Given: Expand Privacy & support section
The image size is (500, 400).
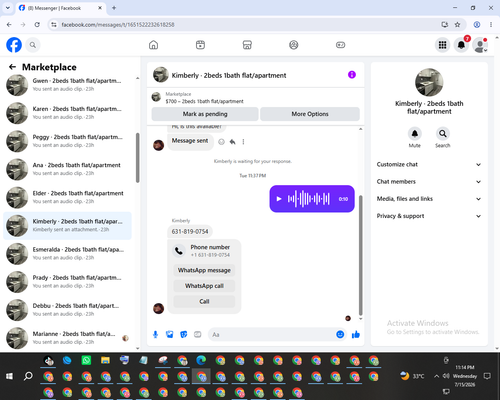Looking at the screenshot, I should (x=429, y=216).
